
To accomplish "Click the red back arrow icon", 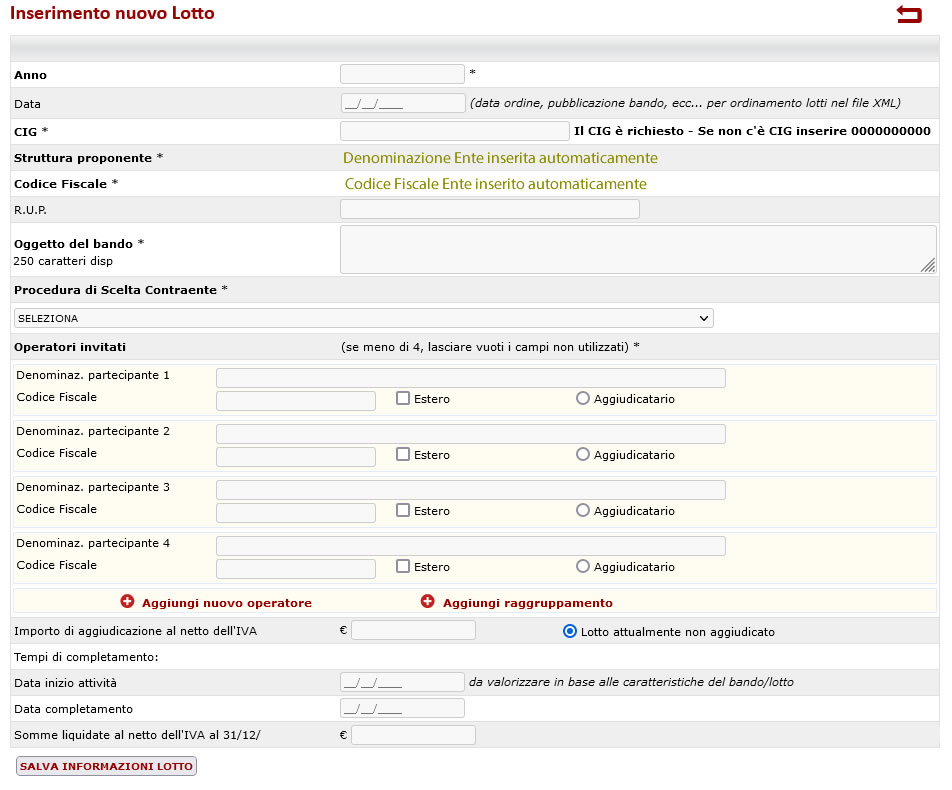I will pyautogui.click(x=908, y=14).
